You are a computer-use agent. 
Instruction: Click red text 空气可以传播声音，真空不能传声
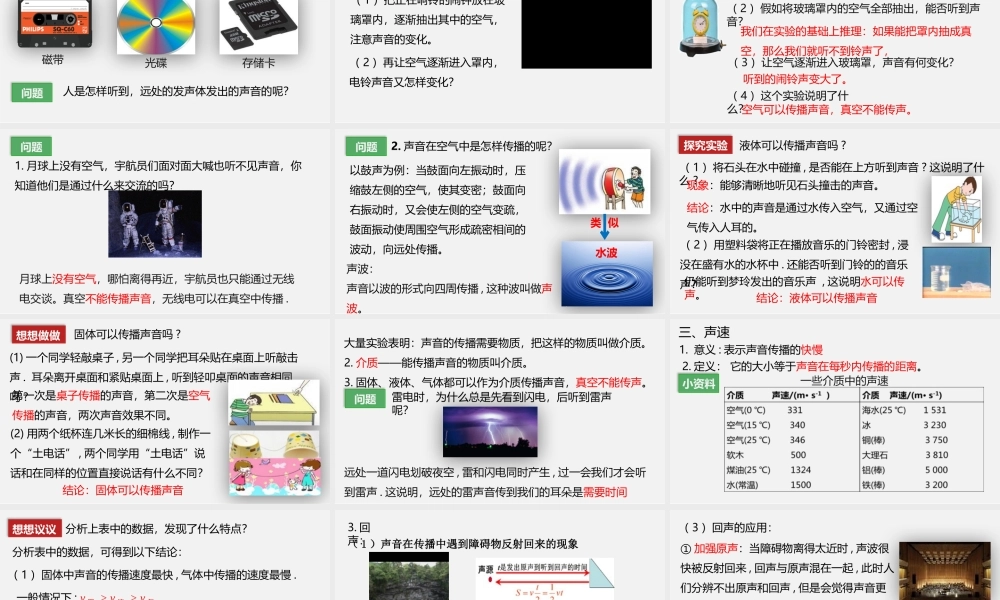point(827,110)
